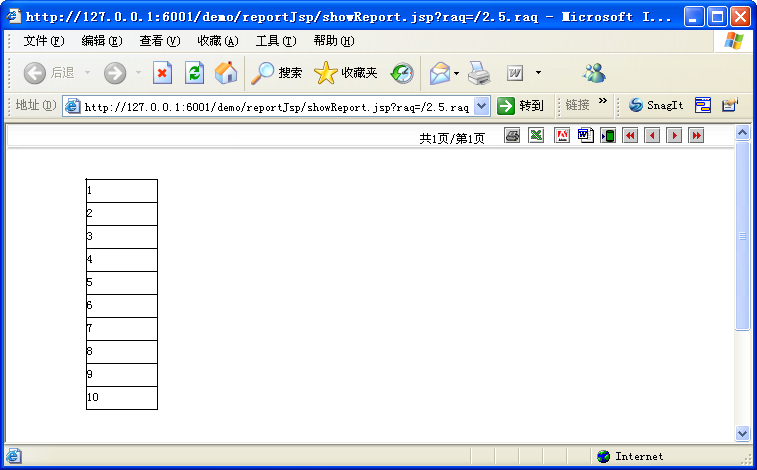757x470 pixels.
Task: Print the report via report toolbar printer
Action: click(x=512, y=136)
